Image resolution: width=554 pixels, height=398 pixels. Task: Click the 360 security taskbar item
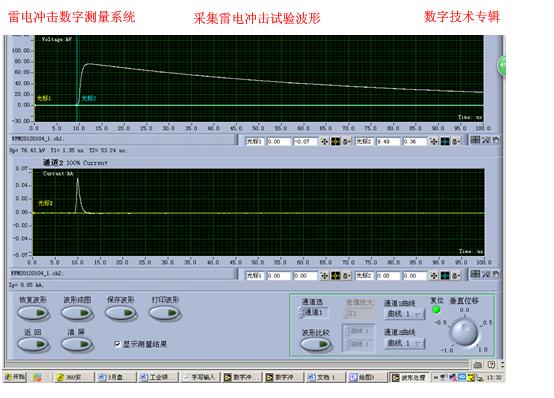click(74, 377)
